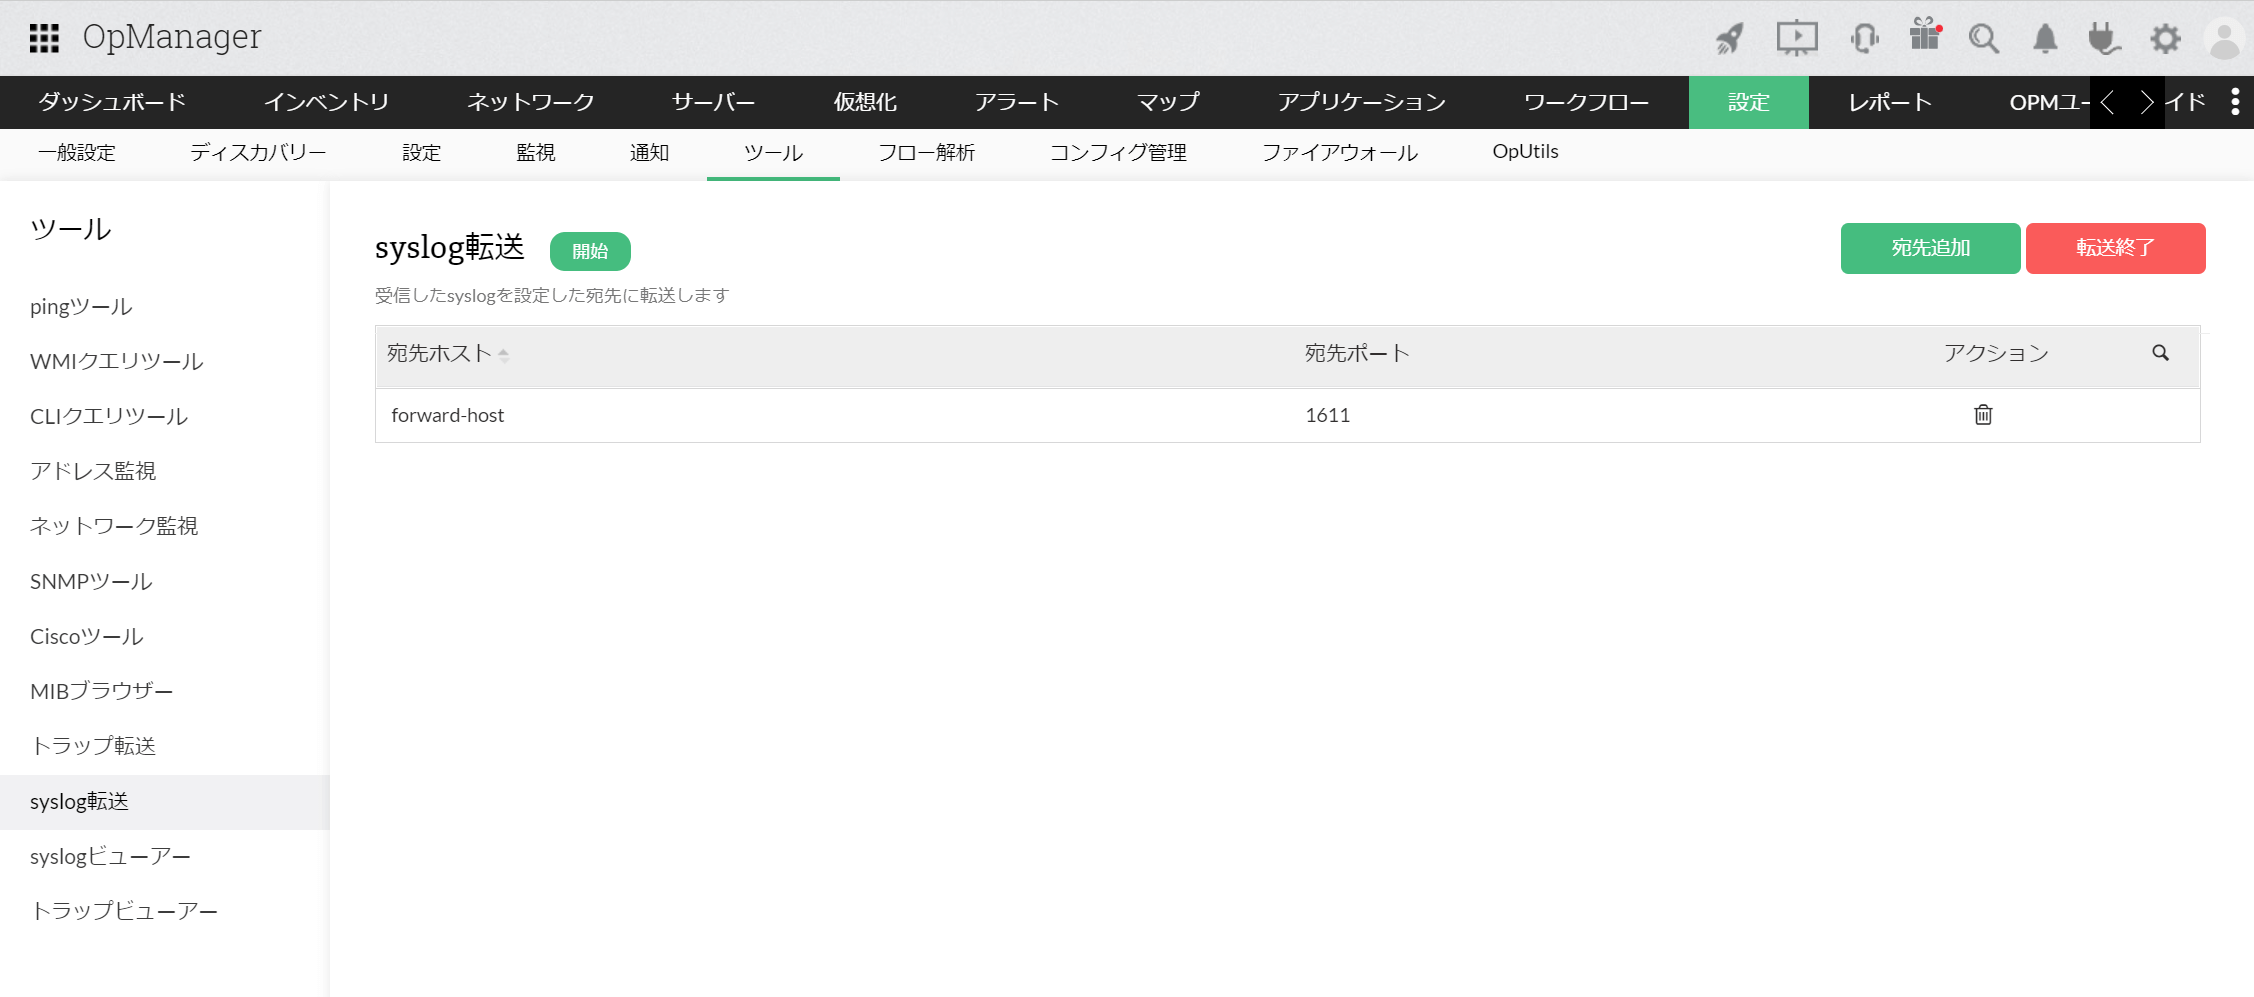The height and width of the screenshot is (997, 2254).
Task: Open the フロー解析 sub-tab
Action: (x=926, y=153)
